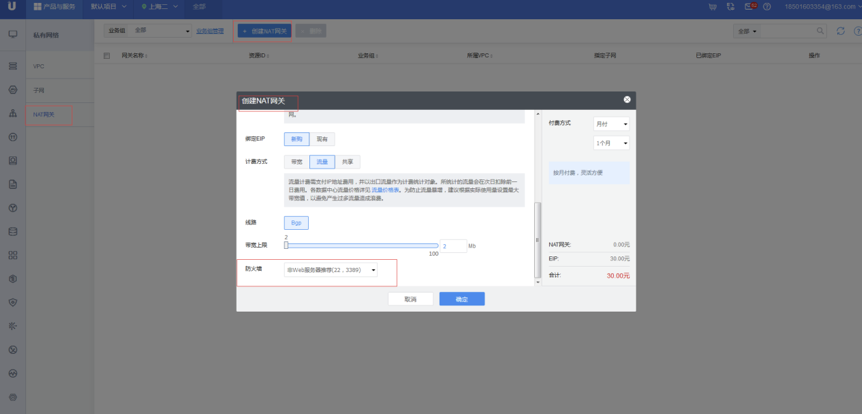Go to VPC in the side menu
Image resolution: width=862 pixels, height=414 pixels.
tap(39, 67)
